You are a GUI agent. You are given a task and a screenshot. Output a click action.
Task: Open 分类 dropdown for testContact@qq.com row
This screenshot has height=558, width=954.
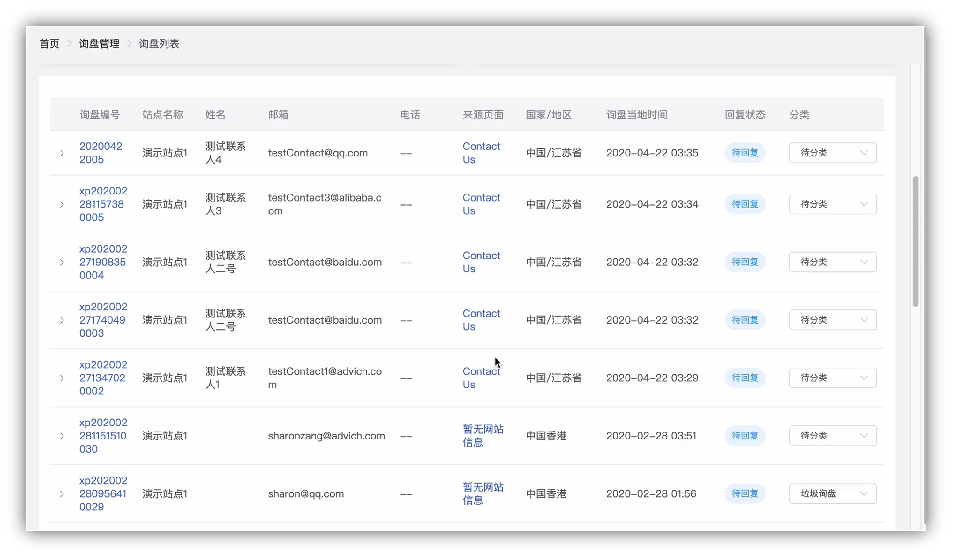(x=832, y=153)
